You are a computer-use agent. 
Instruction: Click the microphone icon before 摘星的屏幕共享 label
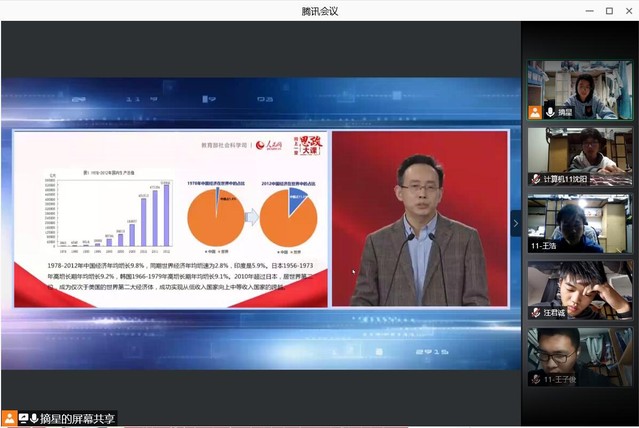coord(34,418)
